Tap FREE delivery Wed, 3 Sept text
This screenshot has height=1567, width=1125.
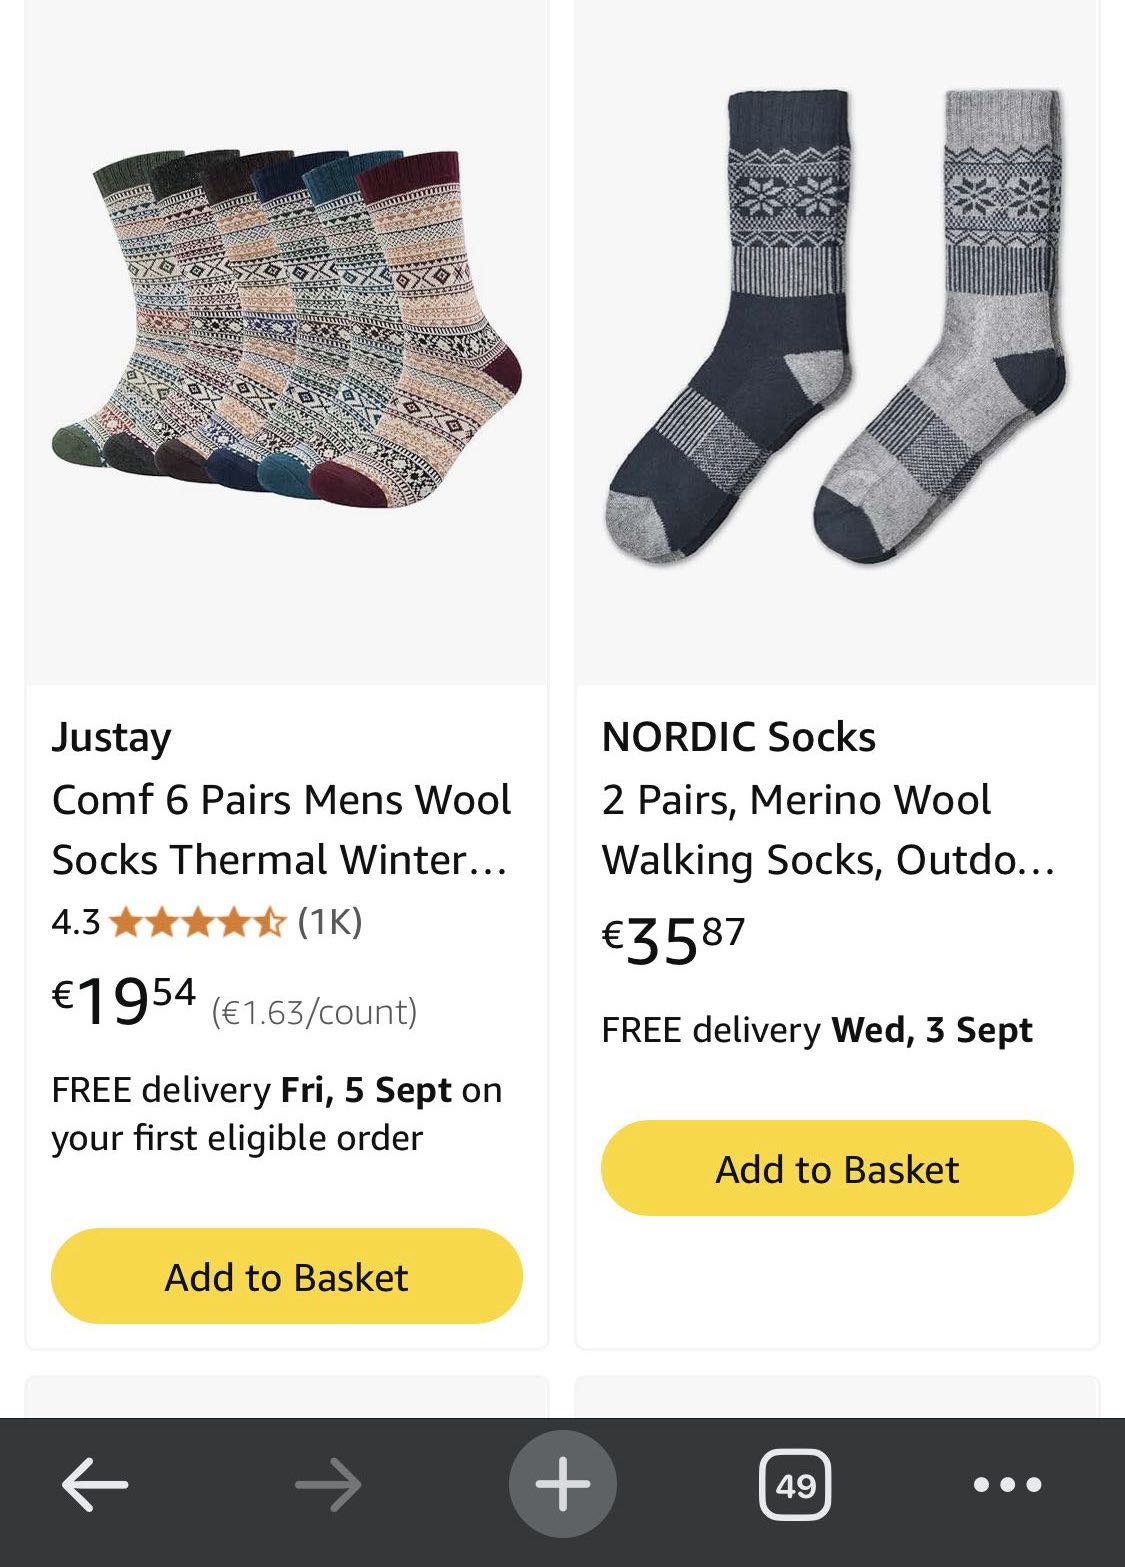coord(816,1030)
